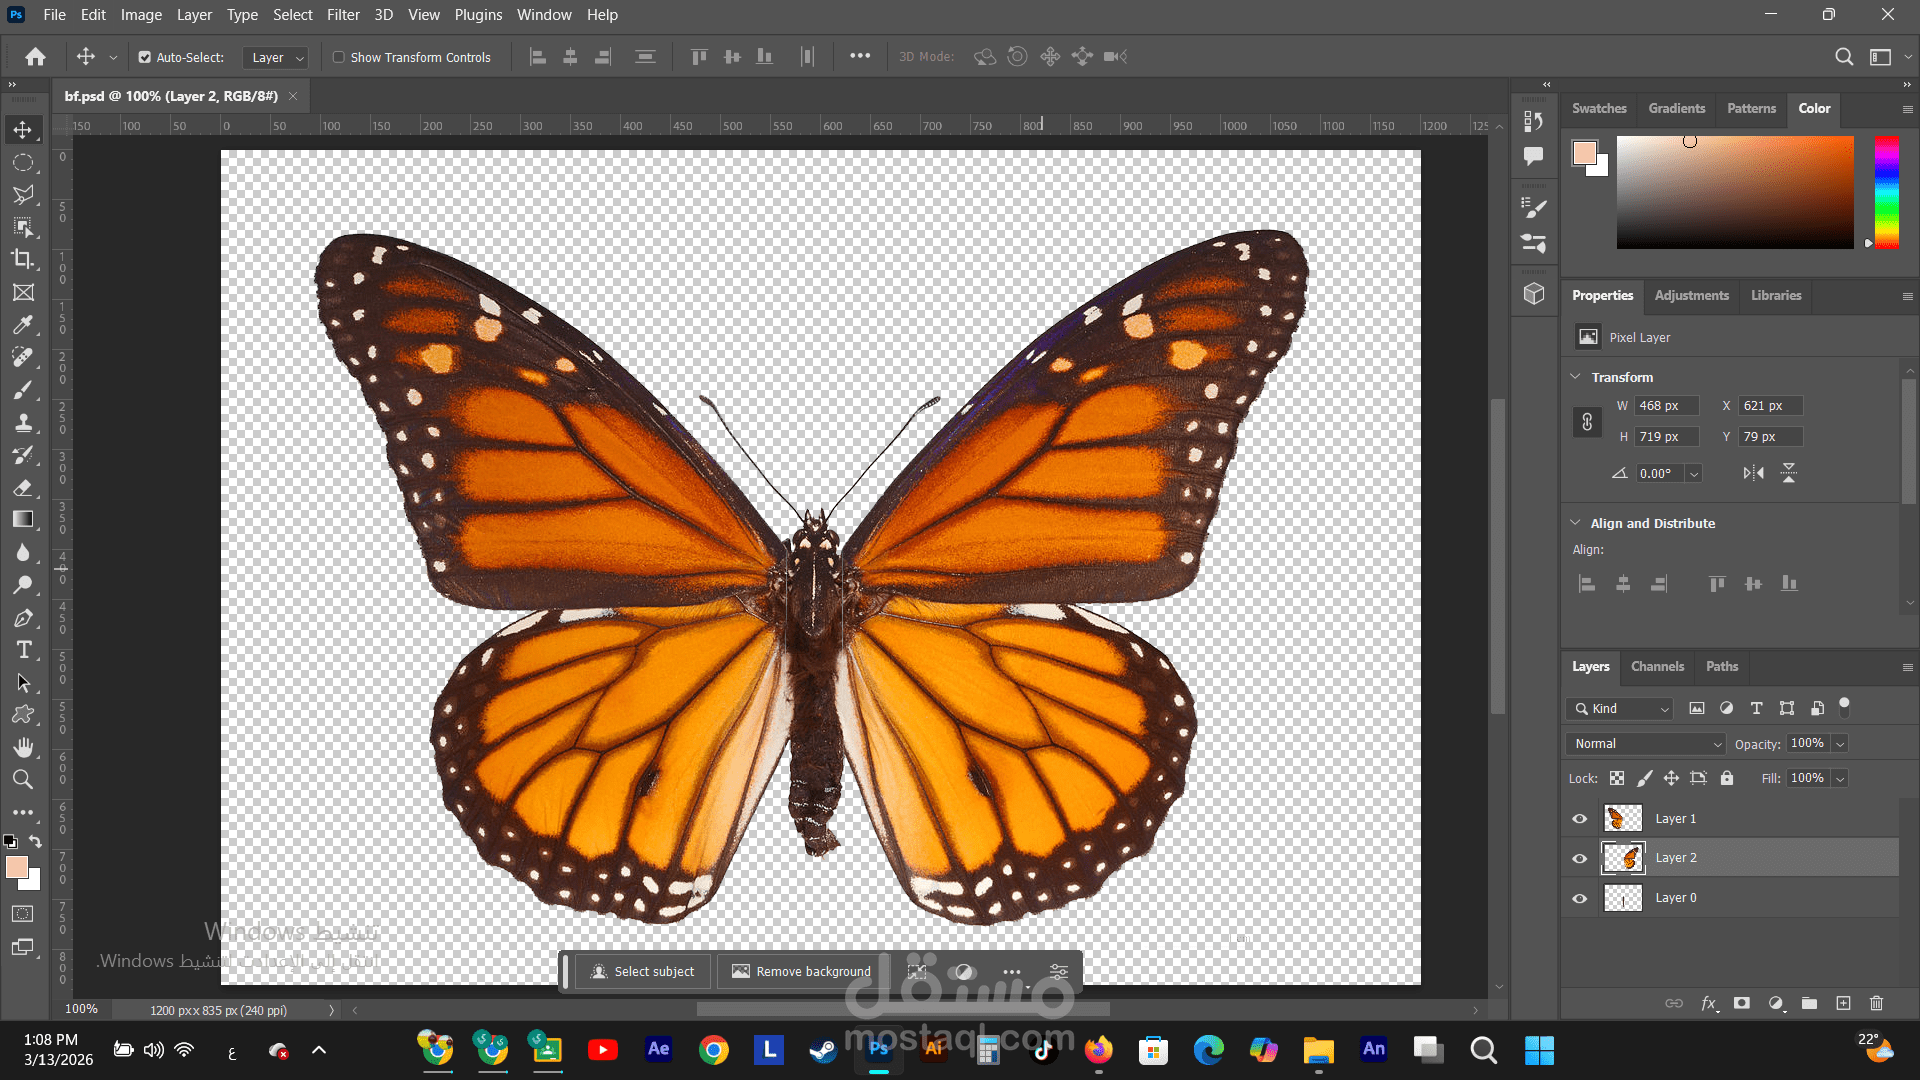Select the Eyedropper tool
This screenshot has width=1920, height=1080.
(23, 325)
